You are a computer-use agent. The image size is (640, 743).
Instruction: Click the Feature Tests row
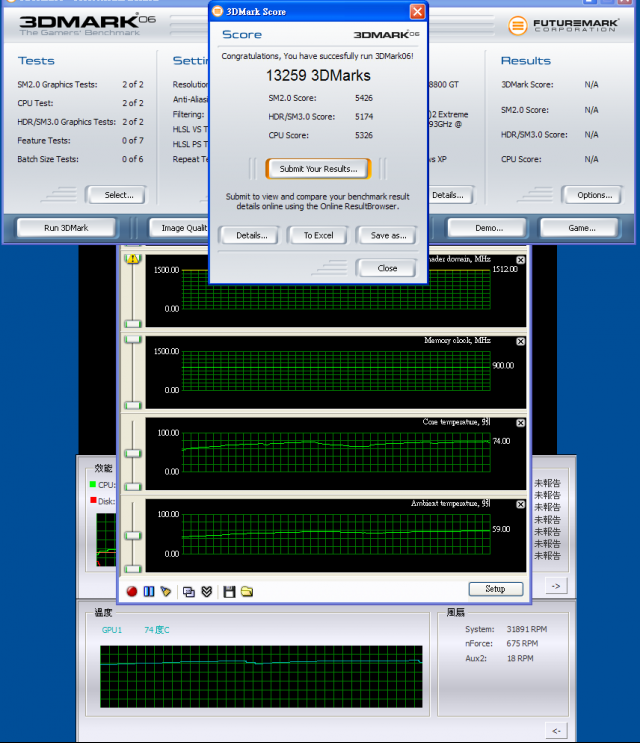(x=80, y=141)
